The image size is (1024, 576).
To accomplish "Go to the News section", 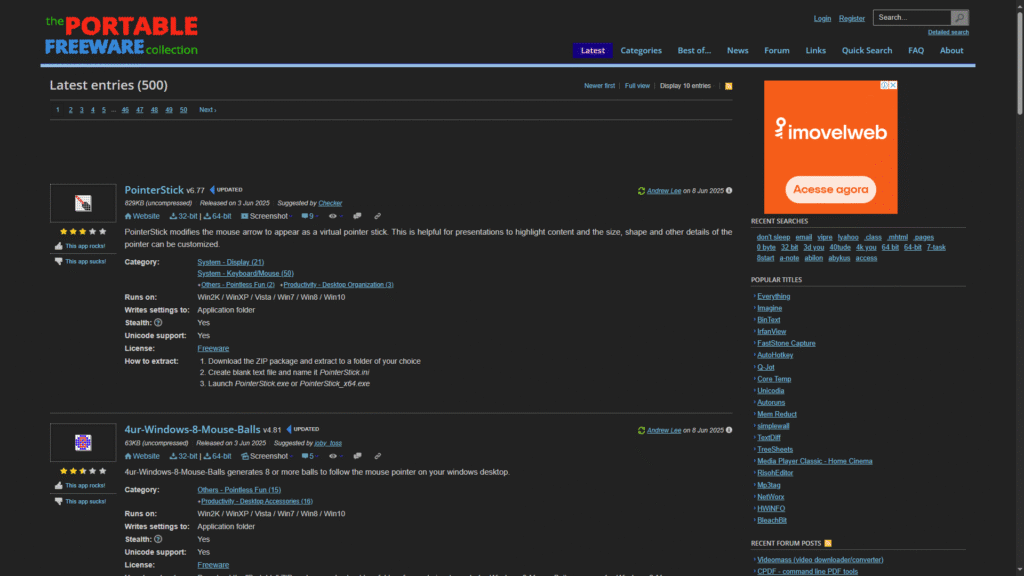I will (x=737, y=50).
